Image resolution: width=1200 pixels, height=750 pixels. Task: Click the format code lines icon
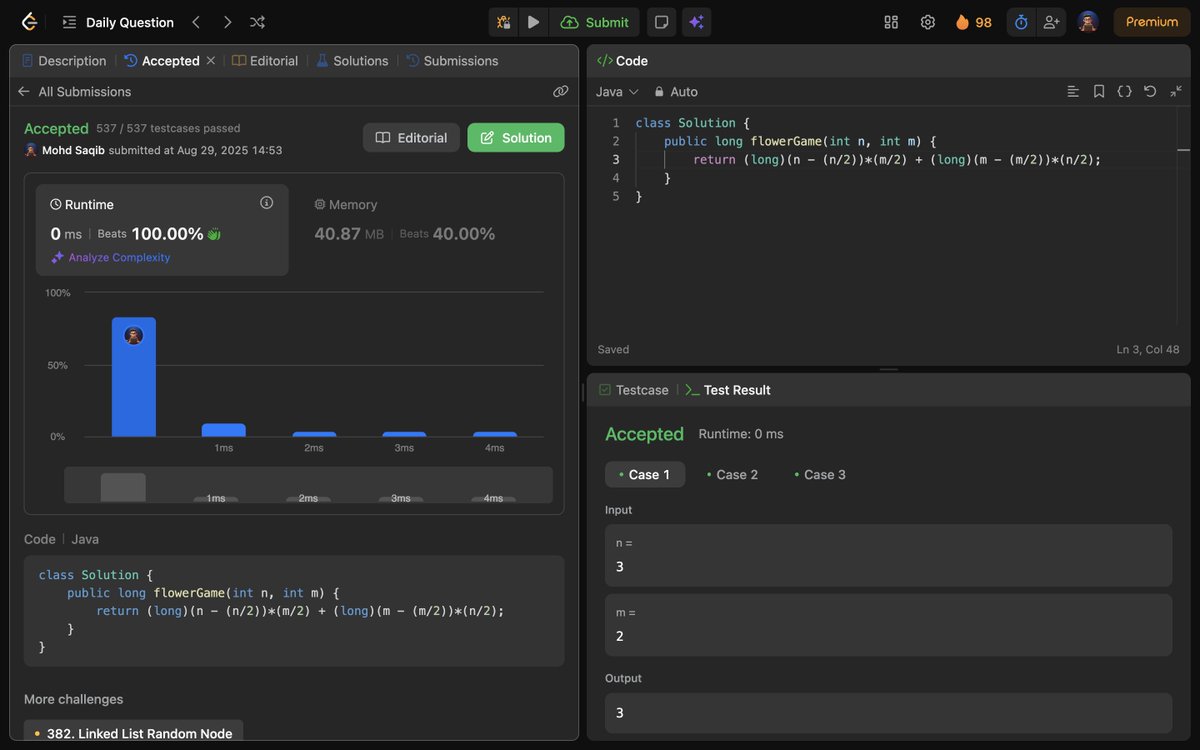[x=1073, y=92]
